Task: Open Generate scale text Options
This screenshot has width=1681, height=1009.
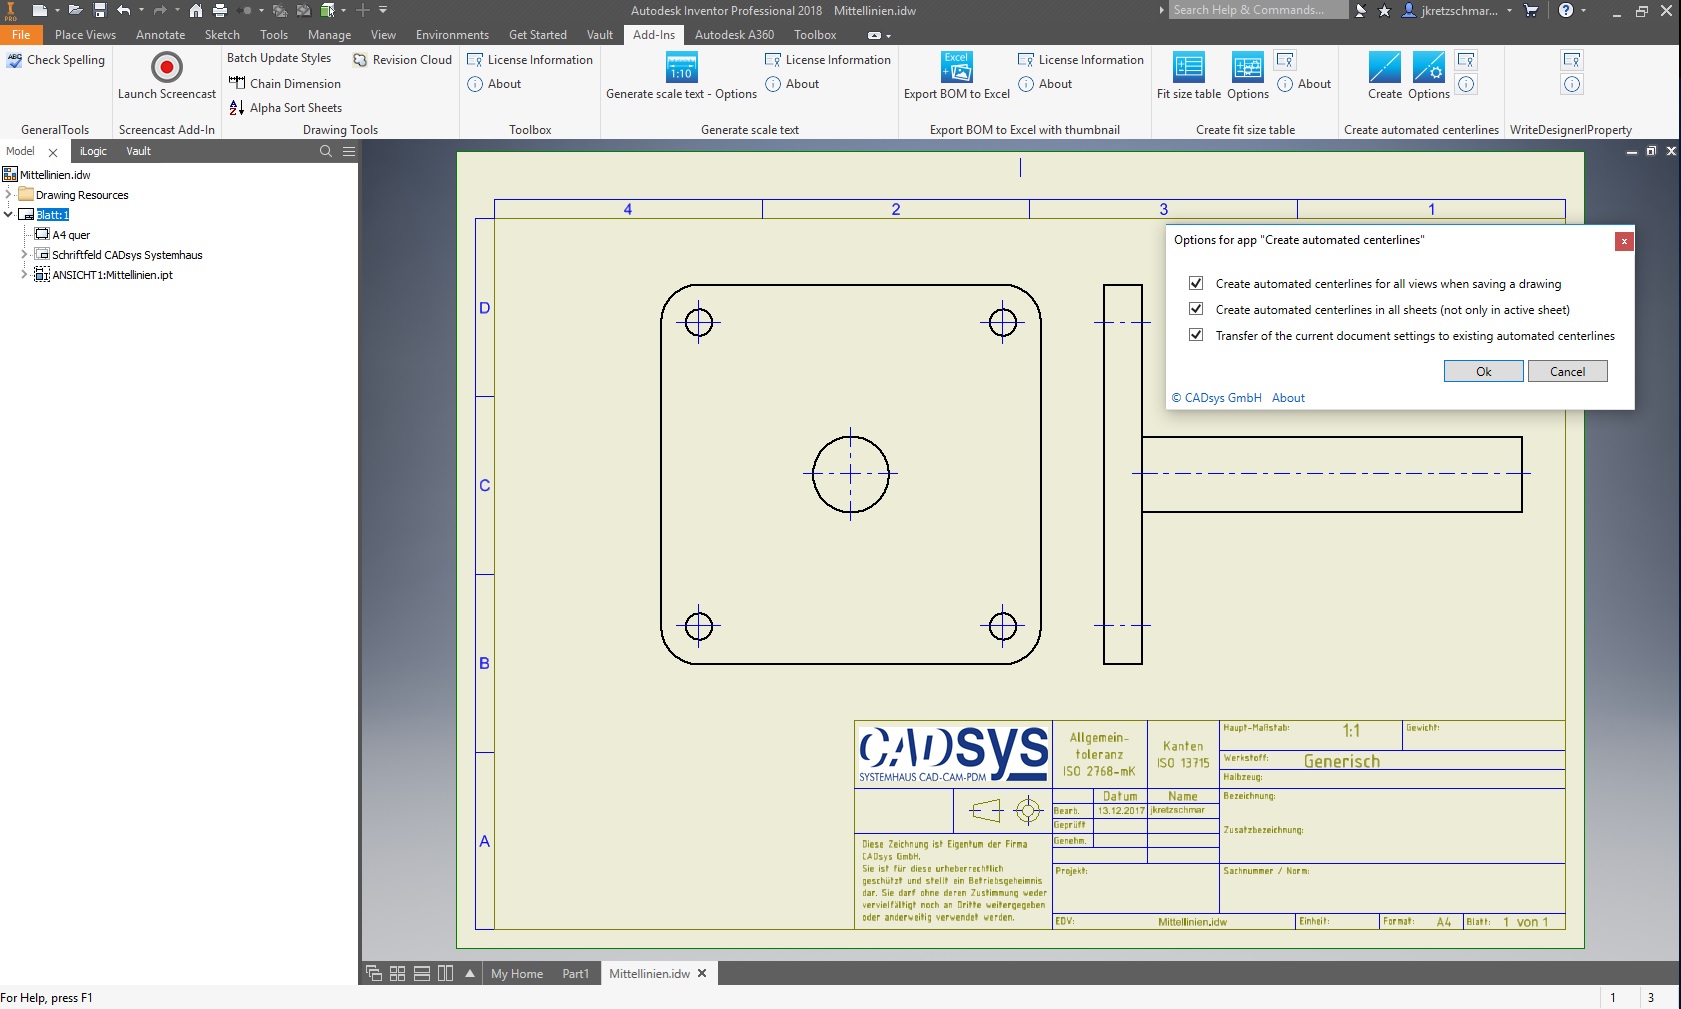Action: 681,76
